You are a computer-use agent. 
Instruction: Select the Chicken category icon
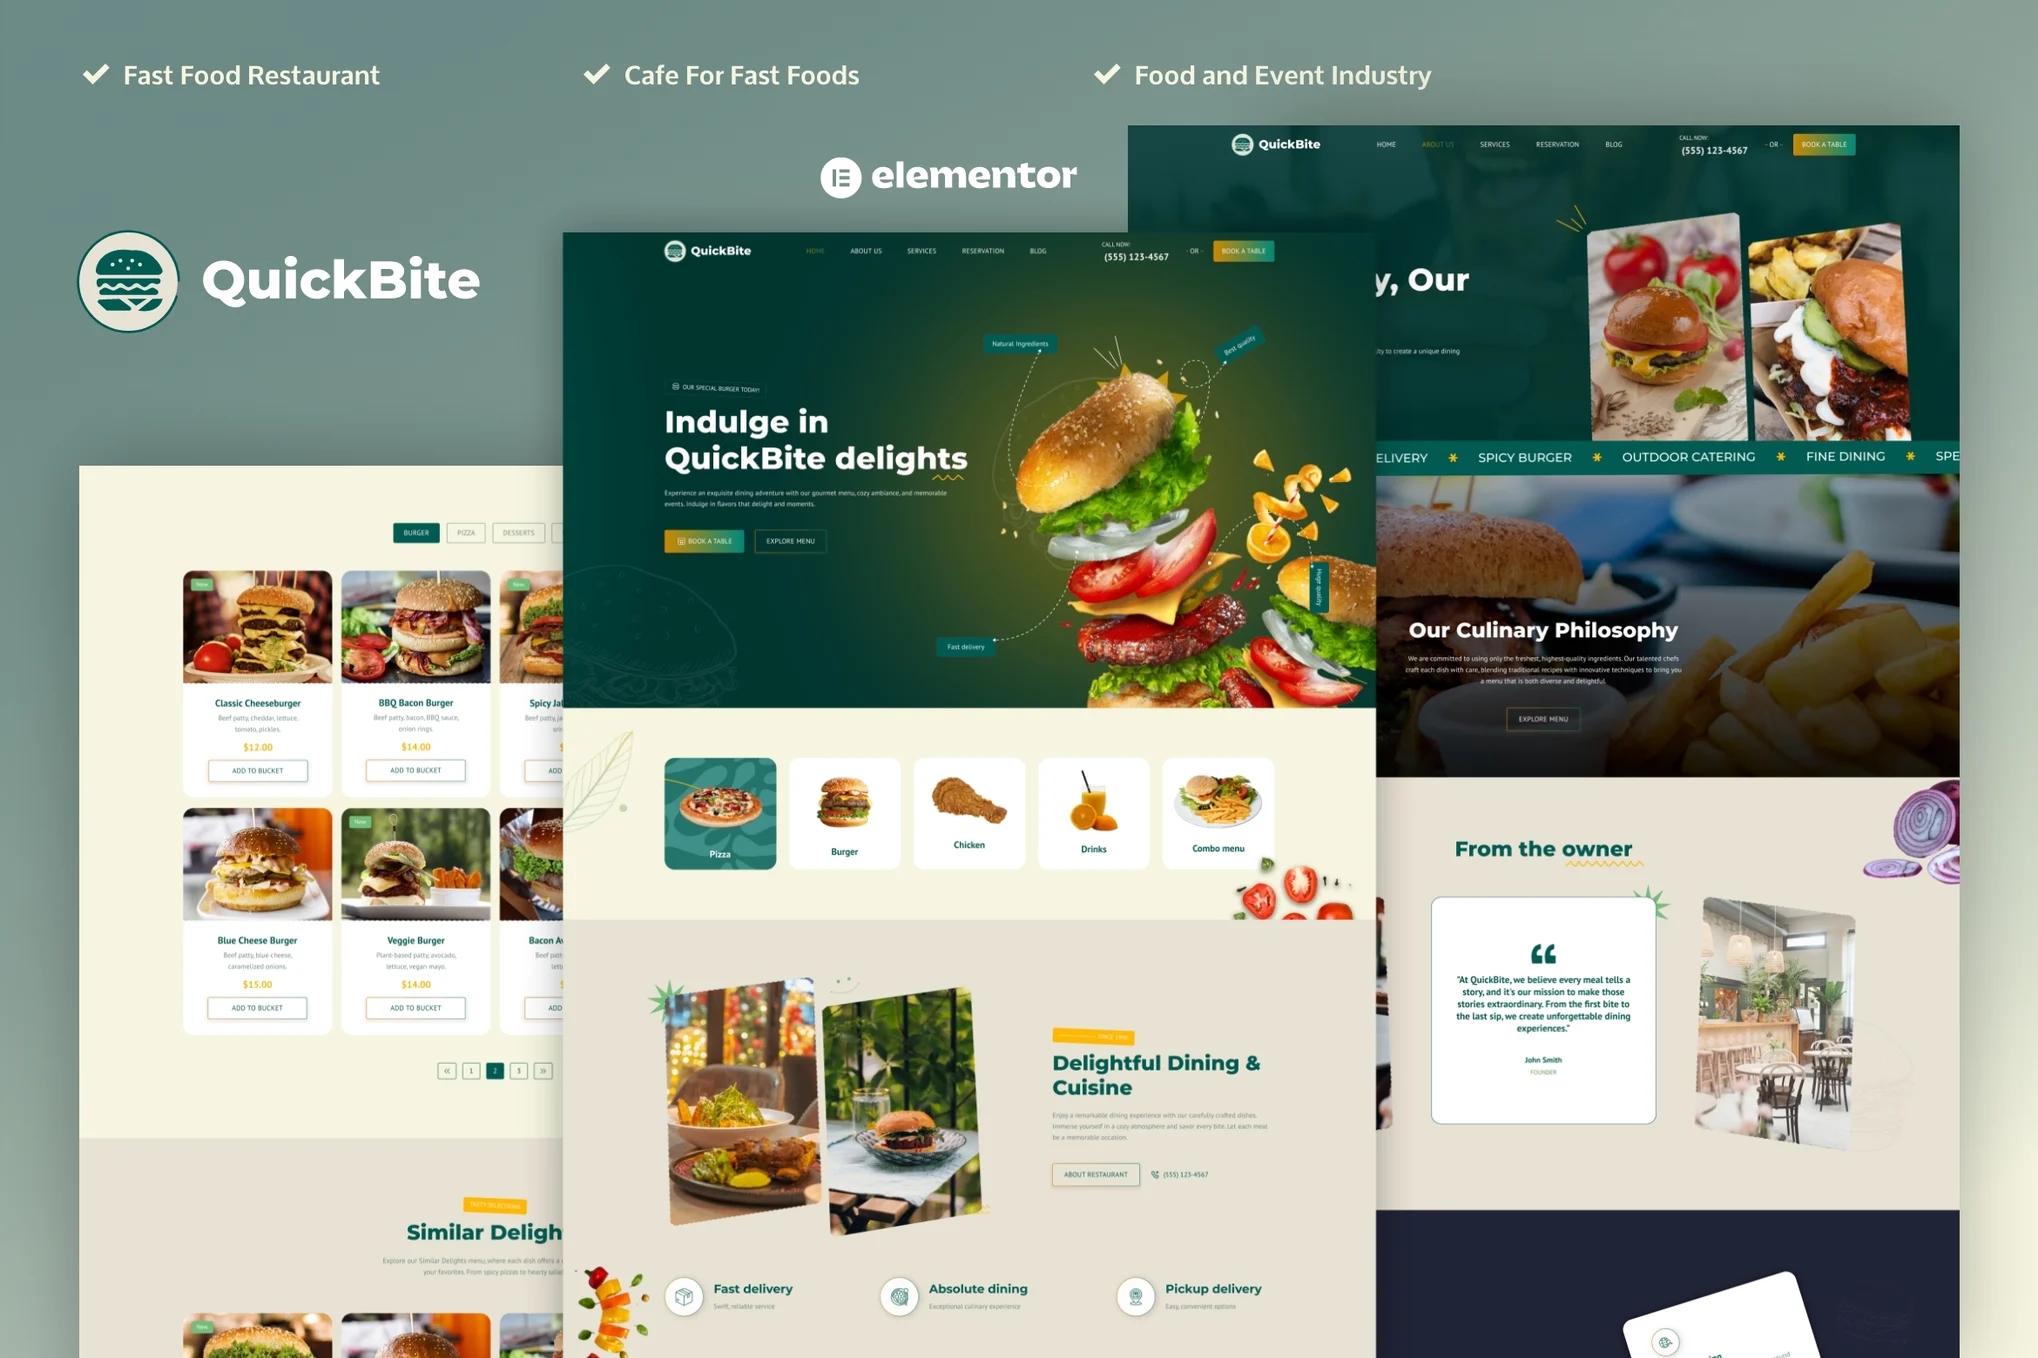coord(965,800)
